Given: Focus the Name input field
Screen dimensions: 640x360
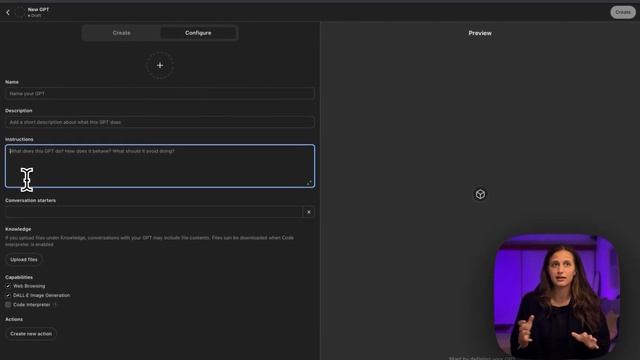Looking at the screenshot, I should click(160, 93).
